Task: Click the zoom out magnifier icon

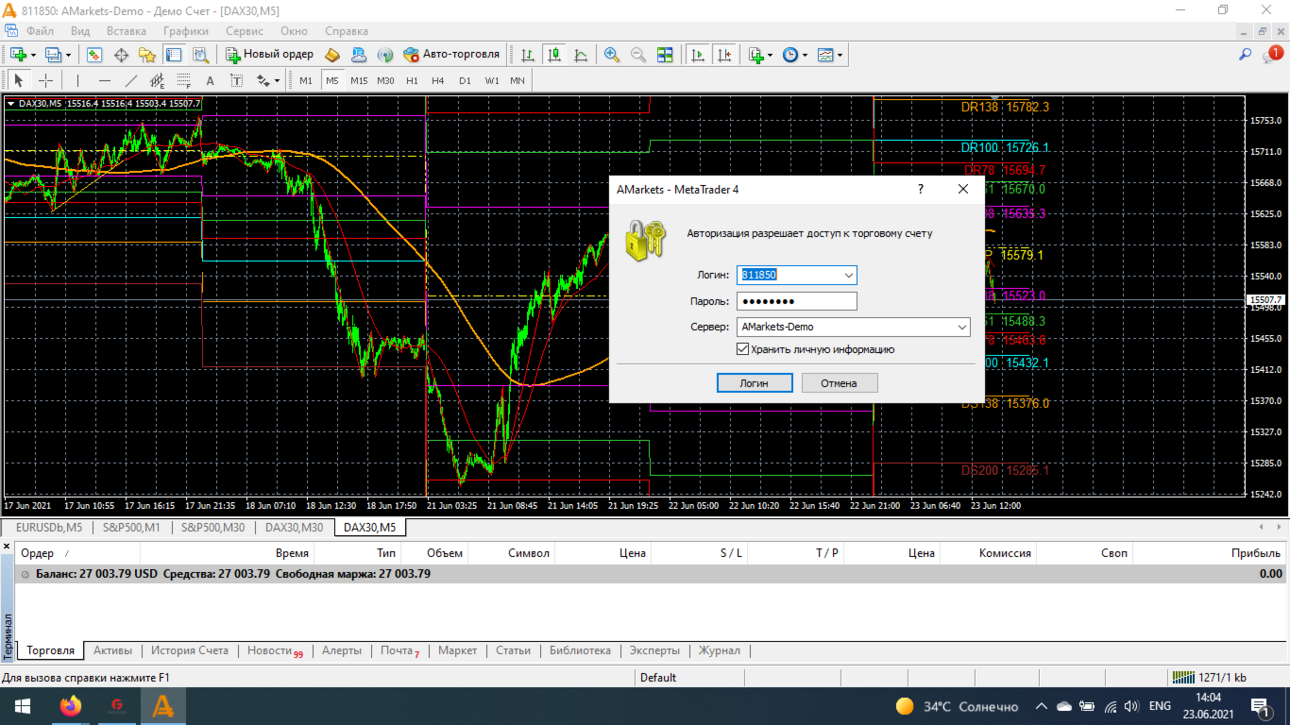Action: [x=638, y=55]
